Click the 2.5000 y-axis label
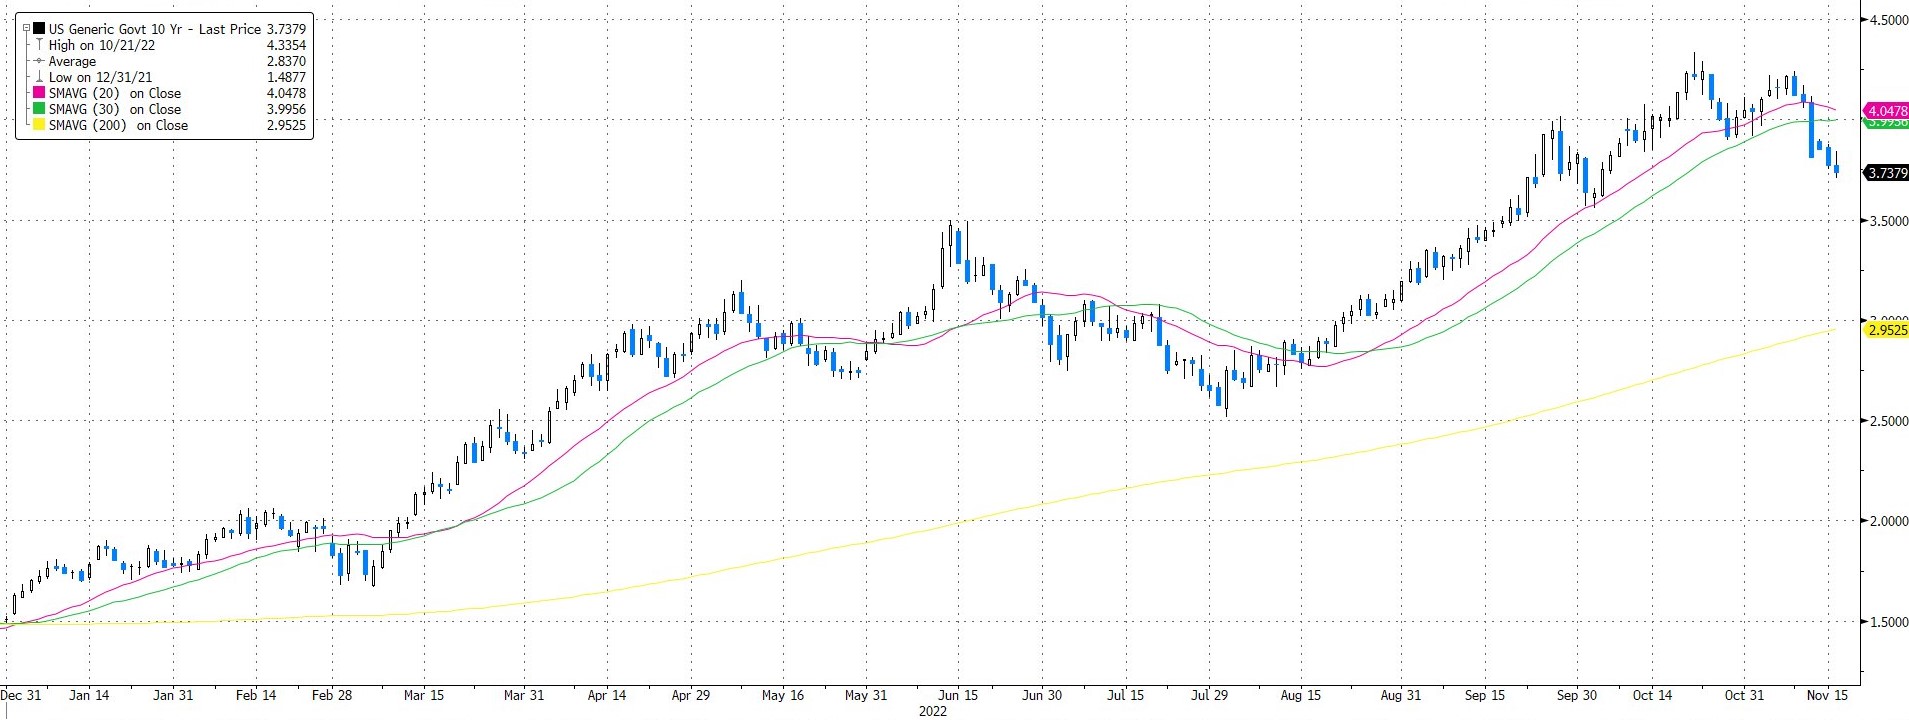This screenshot has width=1909, height=720. point(1888,421)
